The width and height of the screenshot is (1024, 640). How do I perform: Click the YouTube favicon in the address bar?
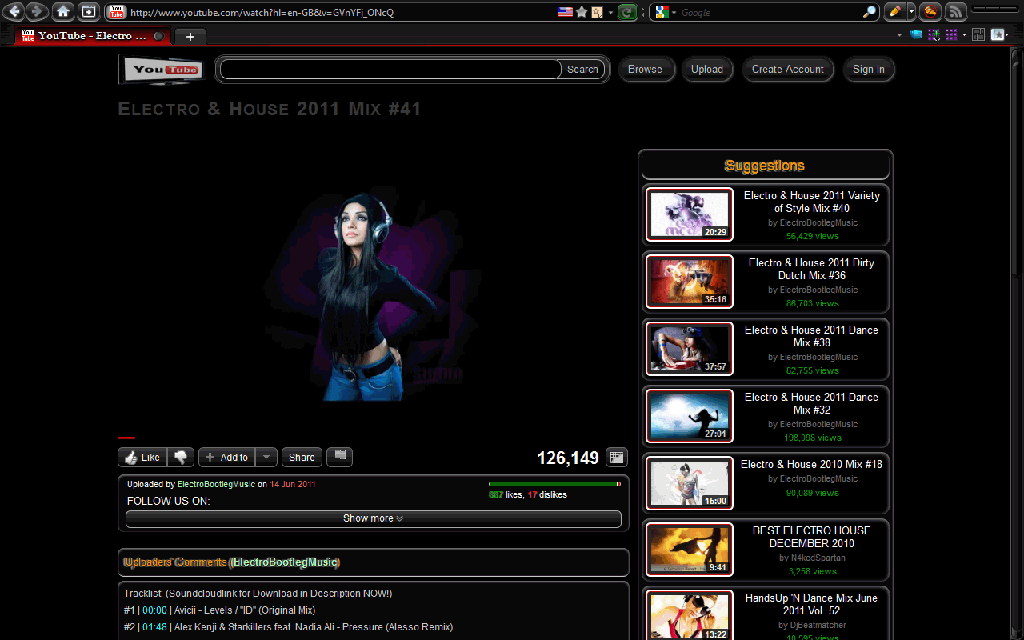click(x=117, y=12)
